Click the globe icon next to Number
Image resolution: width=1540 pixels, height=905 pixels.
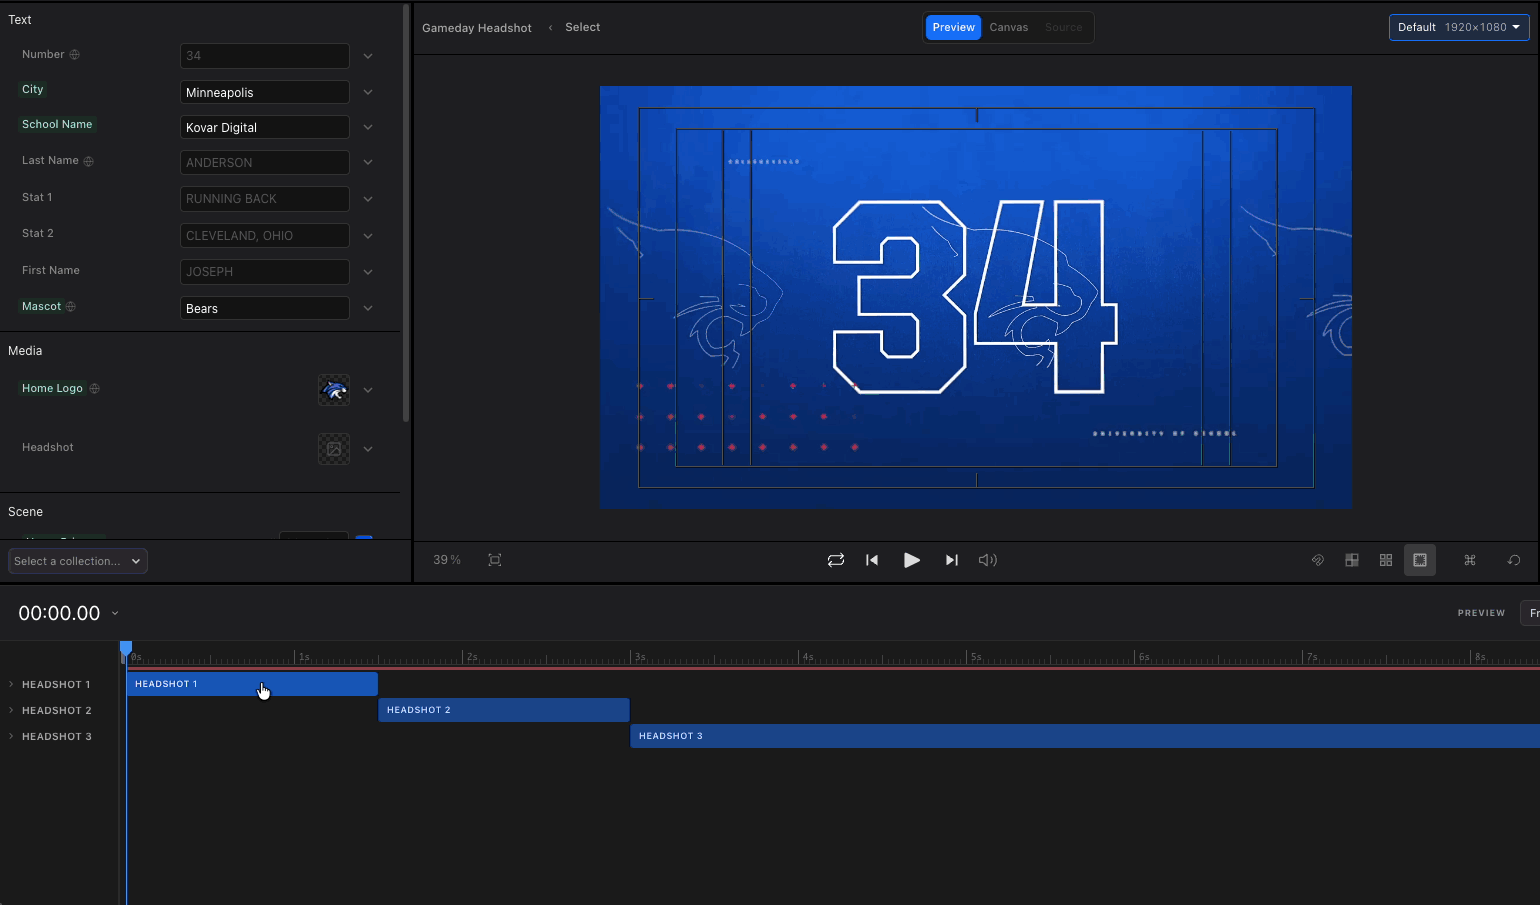pos(74,55)
